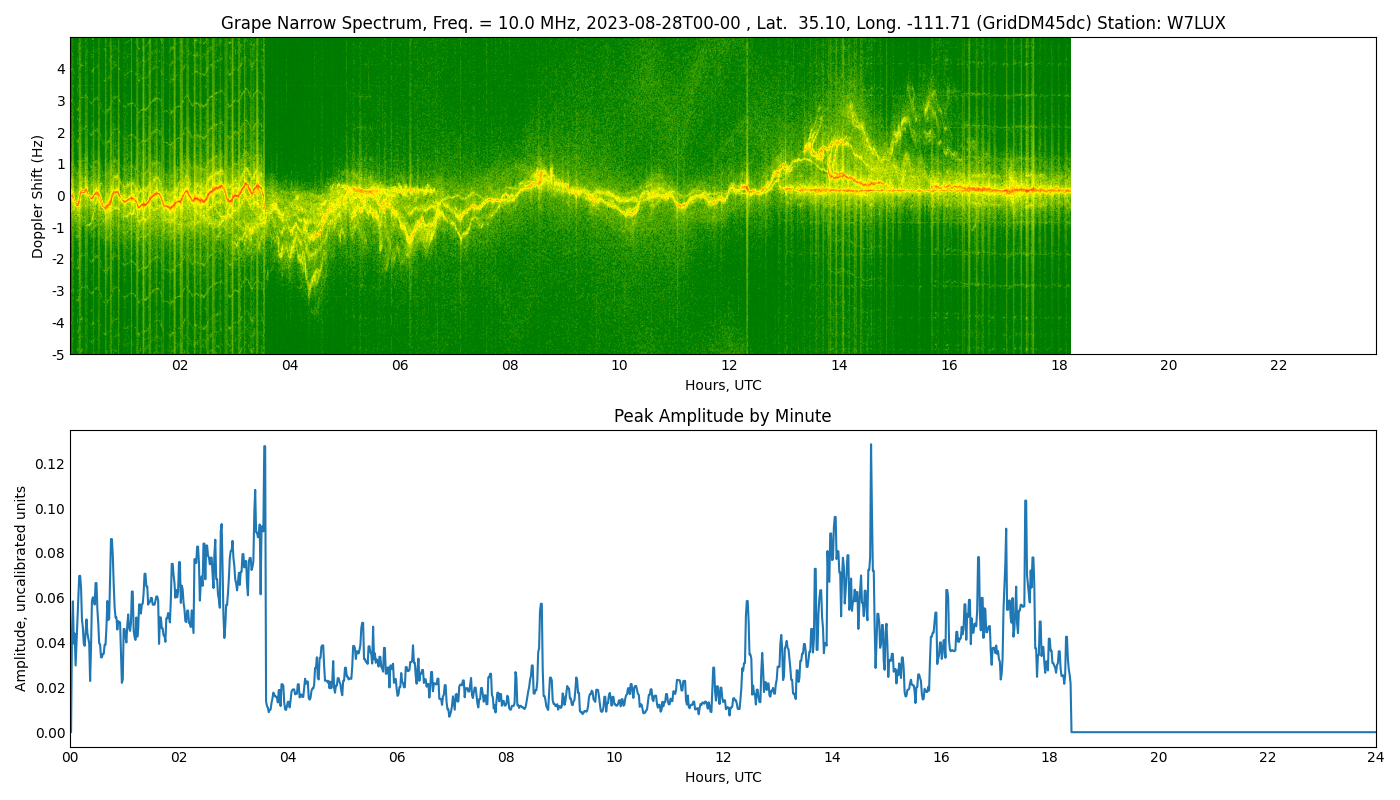This screenshot has width=1400, height=800.
Task: Click the 0.10 amplitude tick label
Action: tap(49, 509)
